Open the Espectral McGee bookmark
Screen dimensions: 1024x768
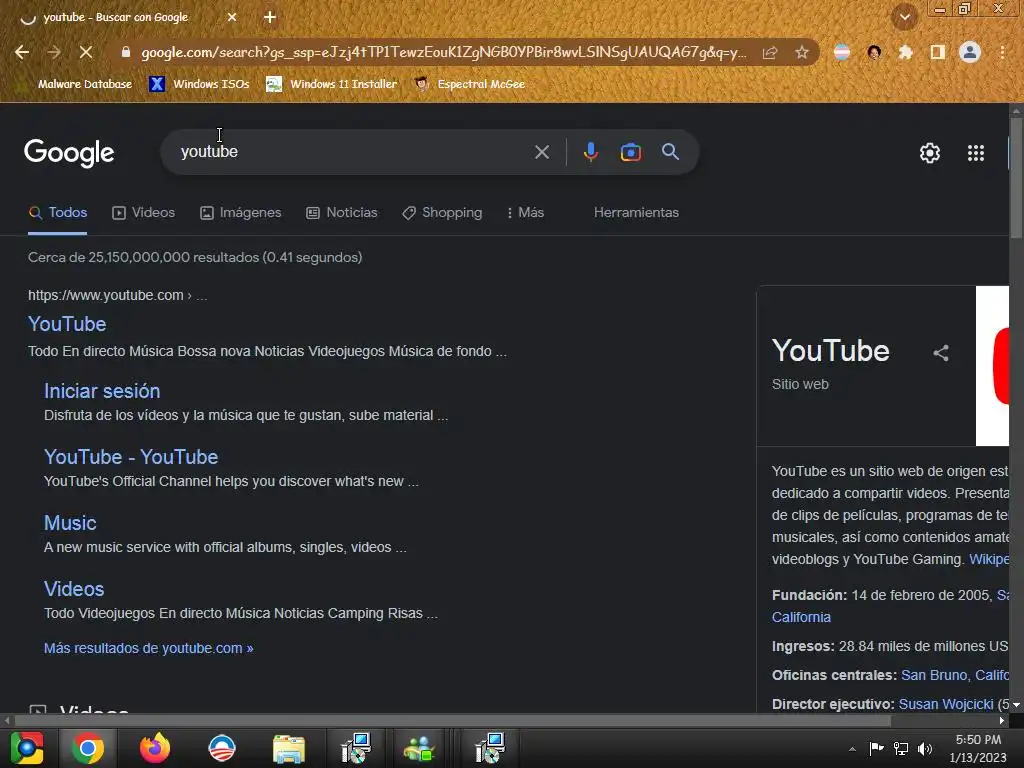(470, 84)
